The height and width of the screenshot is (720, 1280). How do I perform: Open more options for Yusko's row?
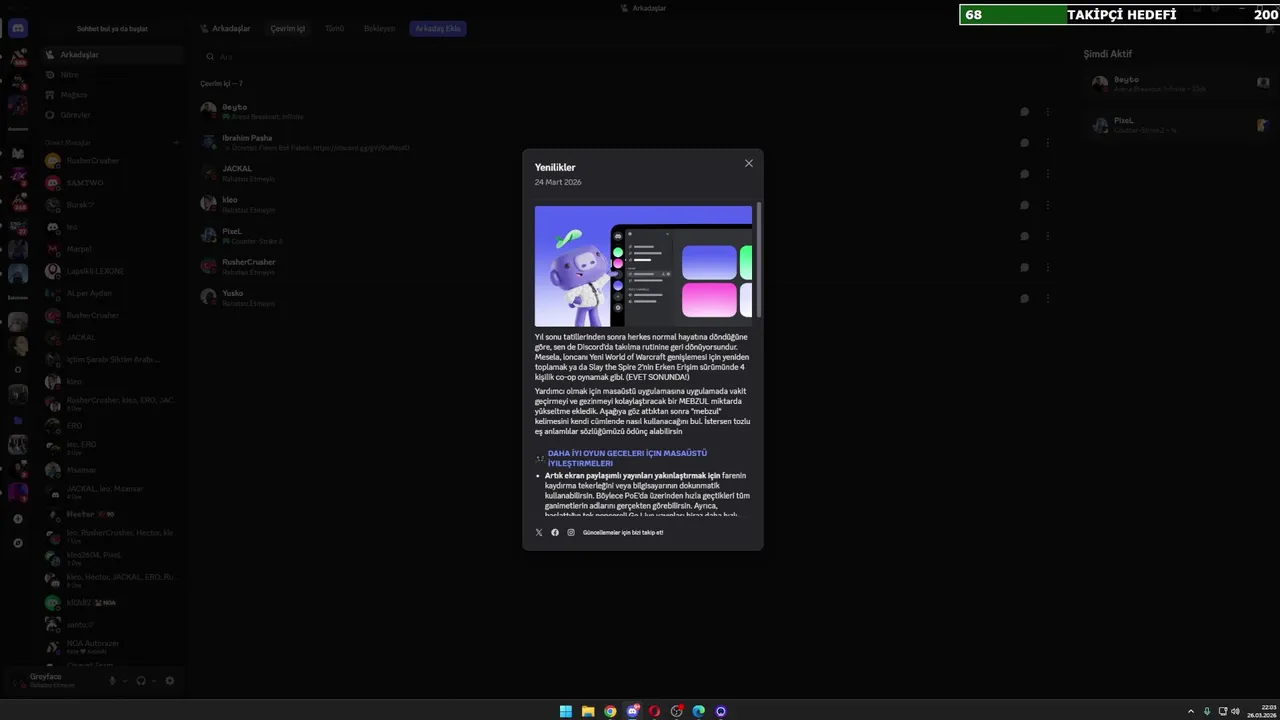click(x=1047, y=298)
